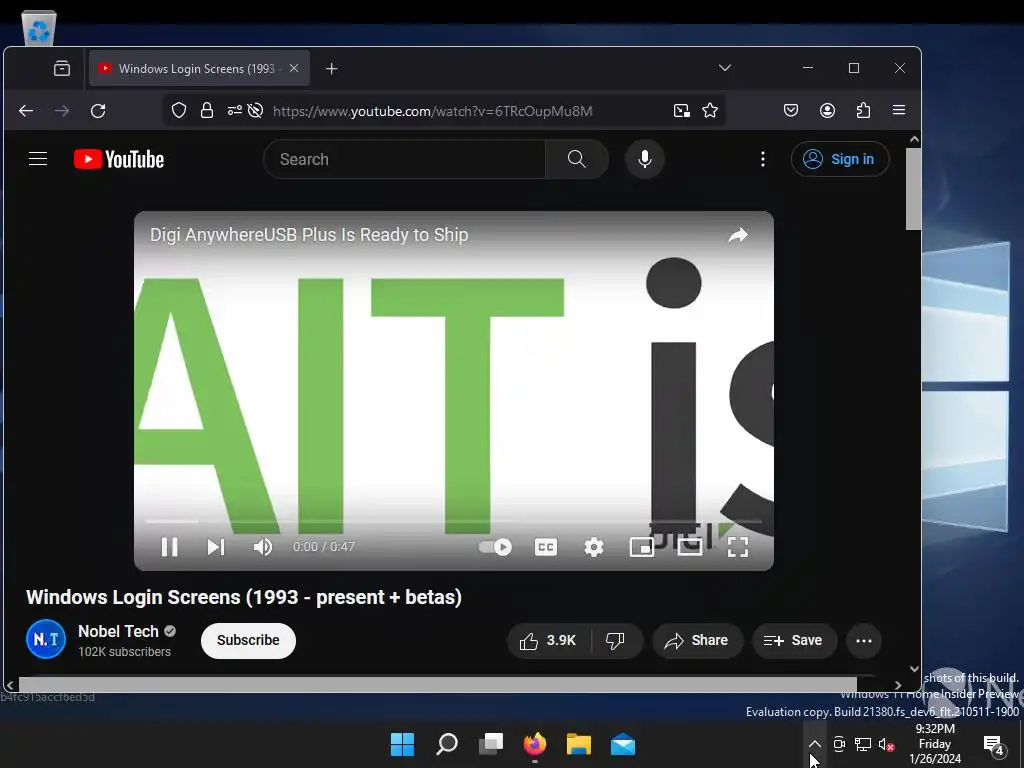Image resolution: width=1024 pixels, height=768 pixels.
Task: Open the Share dialog button
Action: 697,641
